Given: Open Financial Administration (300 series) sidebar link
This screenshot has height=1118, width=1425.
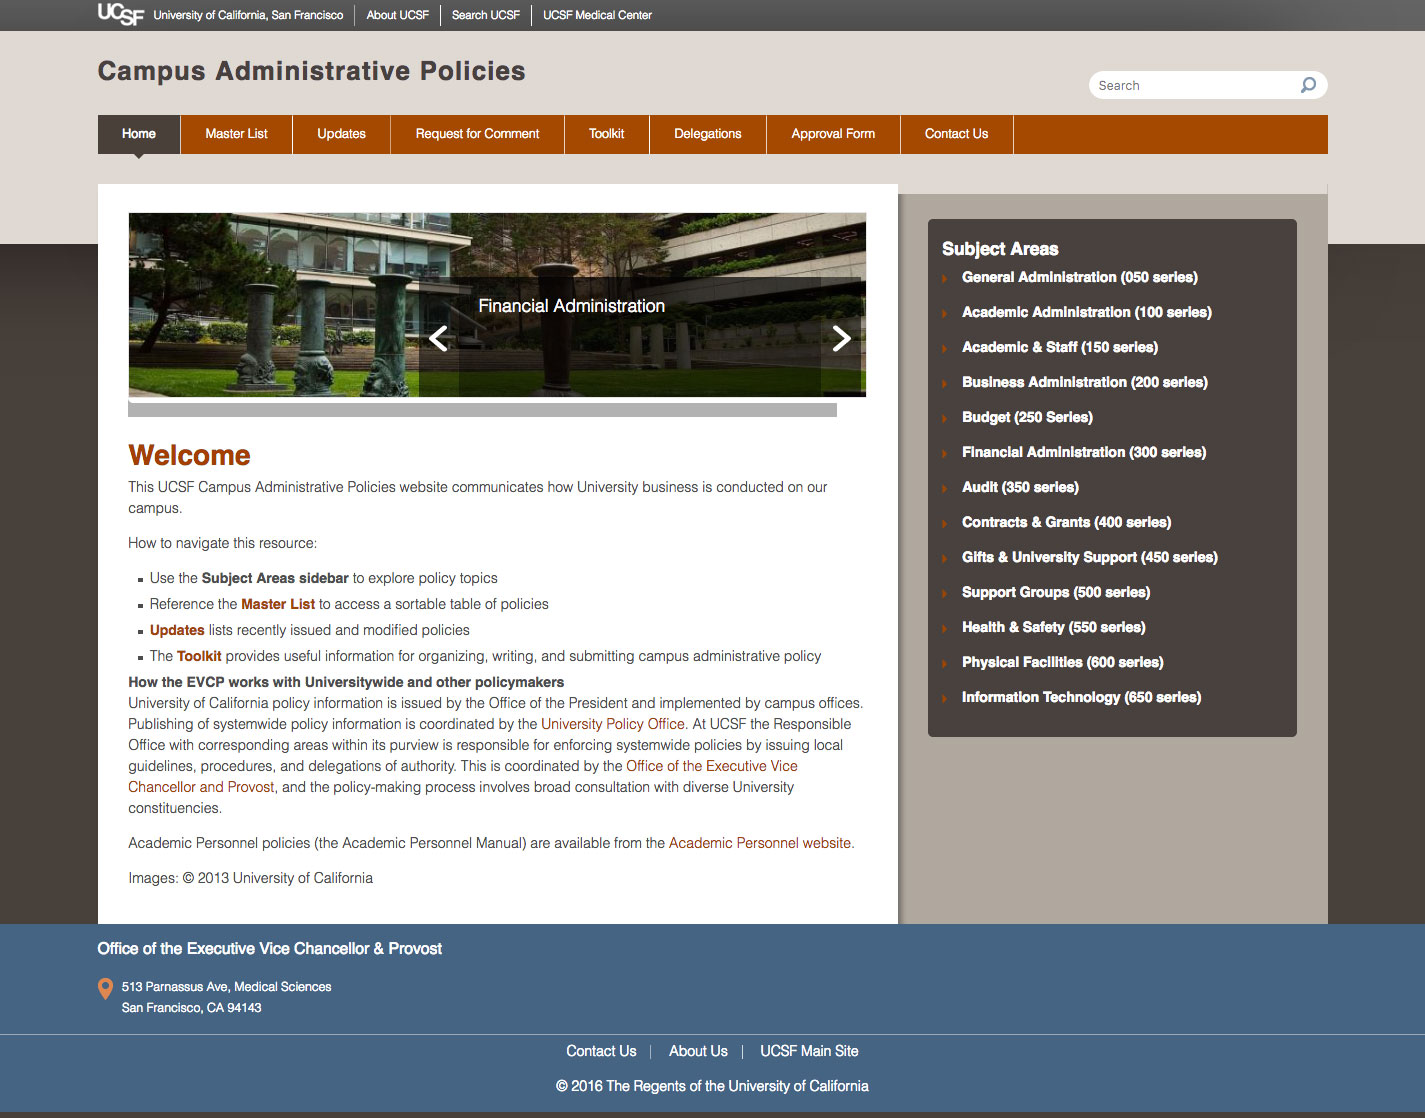Looking at the screenshot, I should pos(1084,452).
